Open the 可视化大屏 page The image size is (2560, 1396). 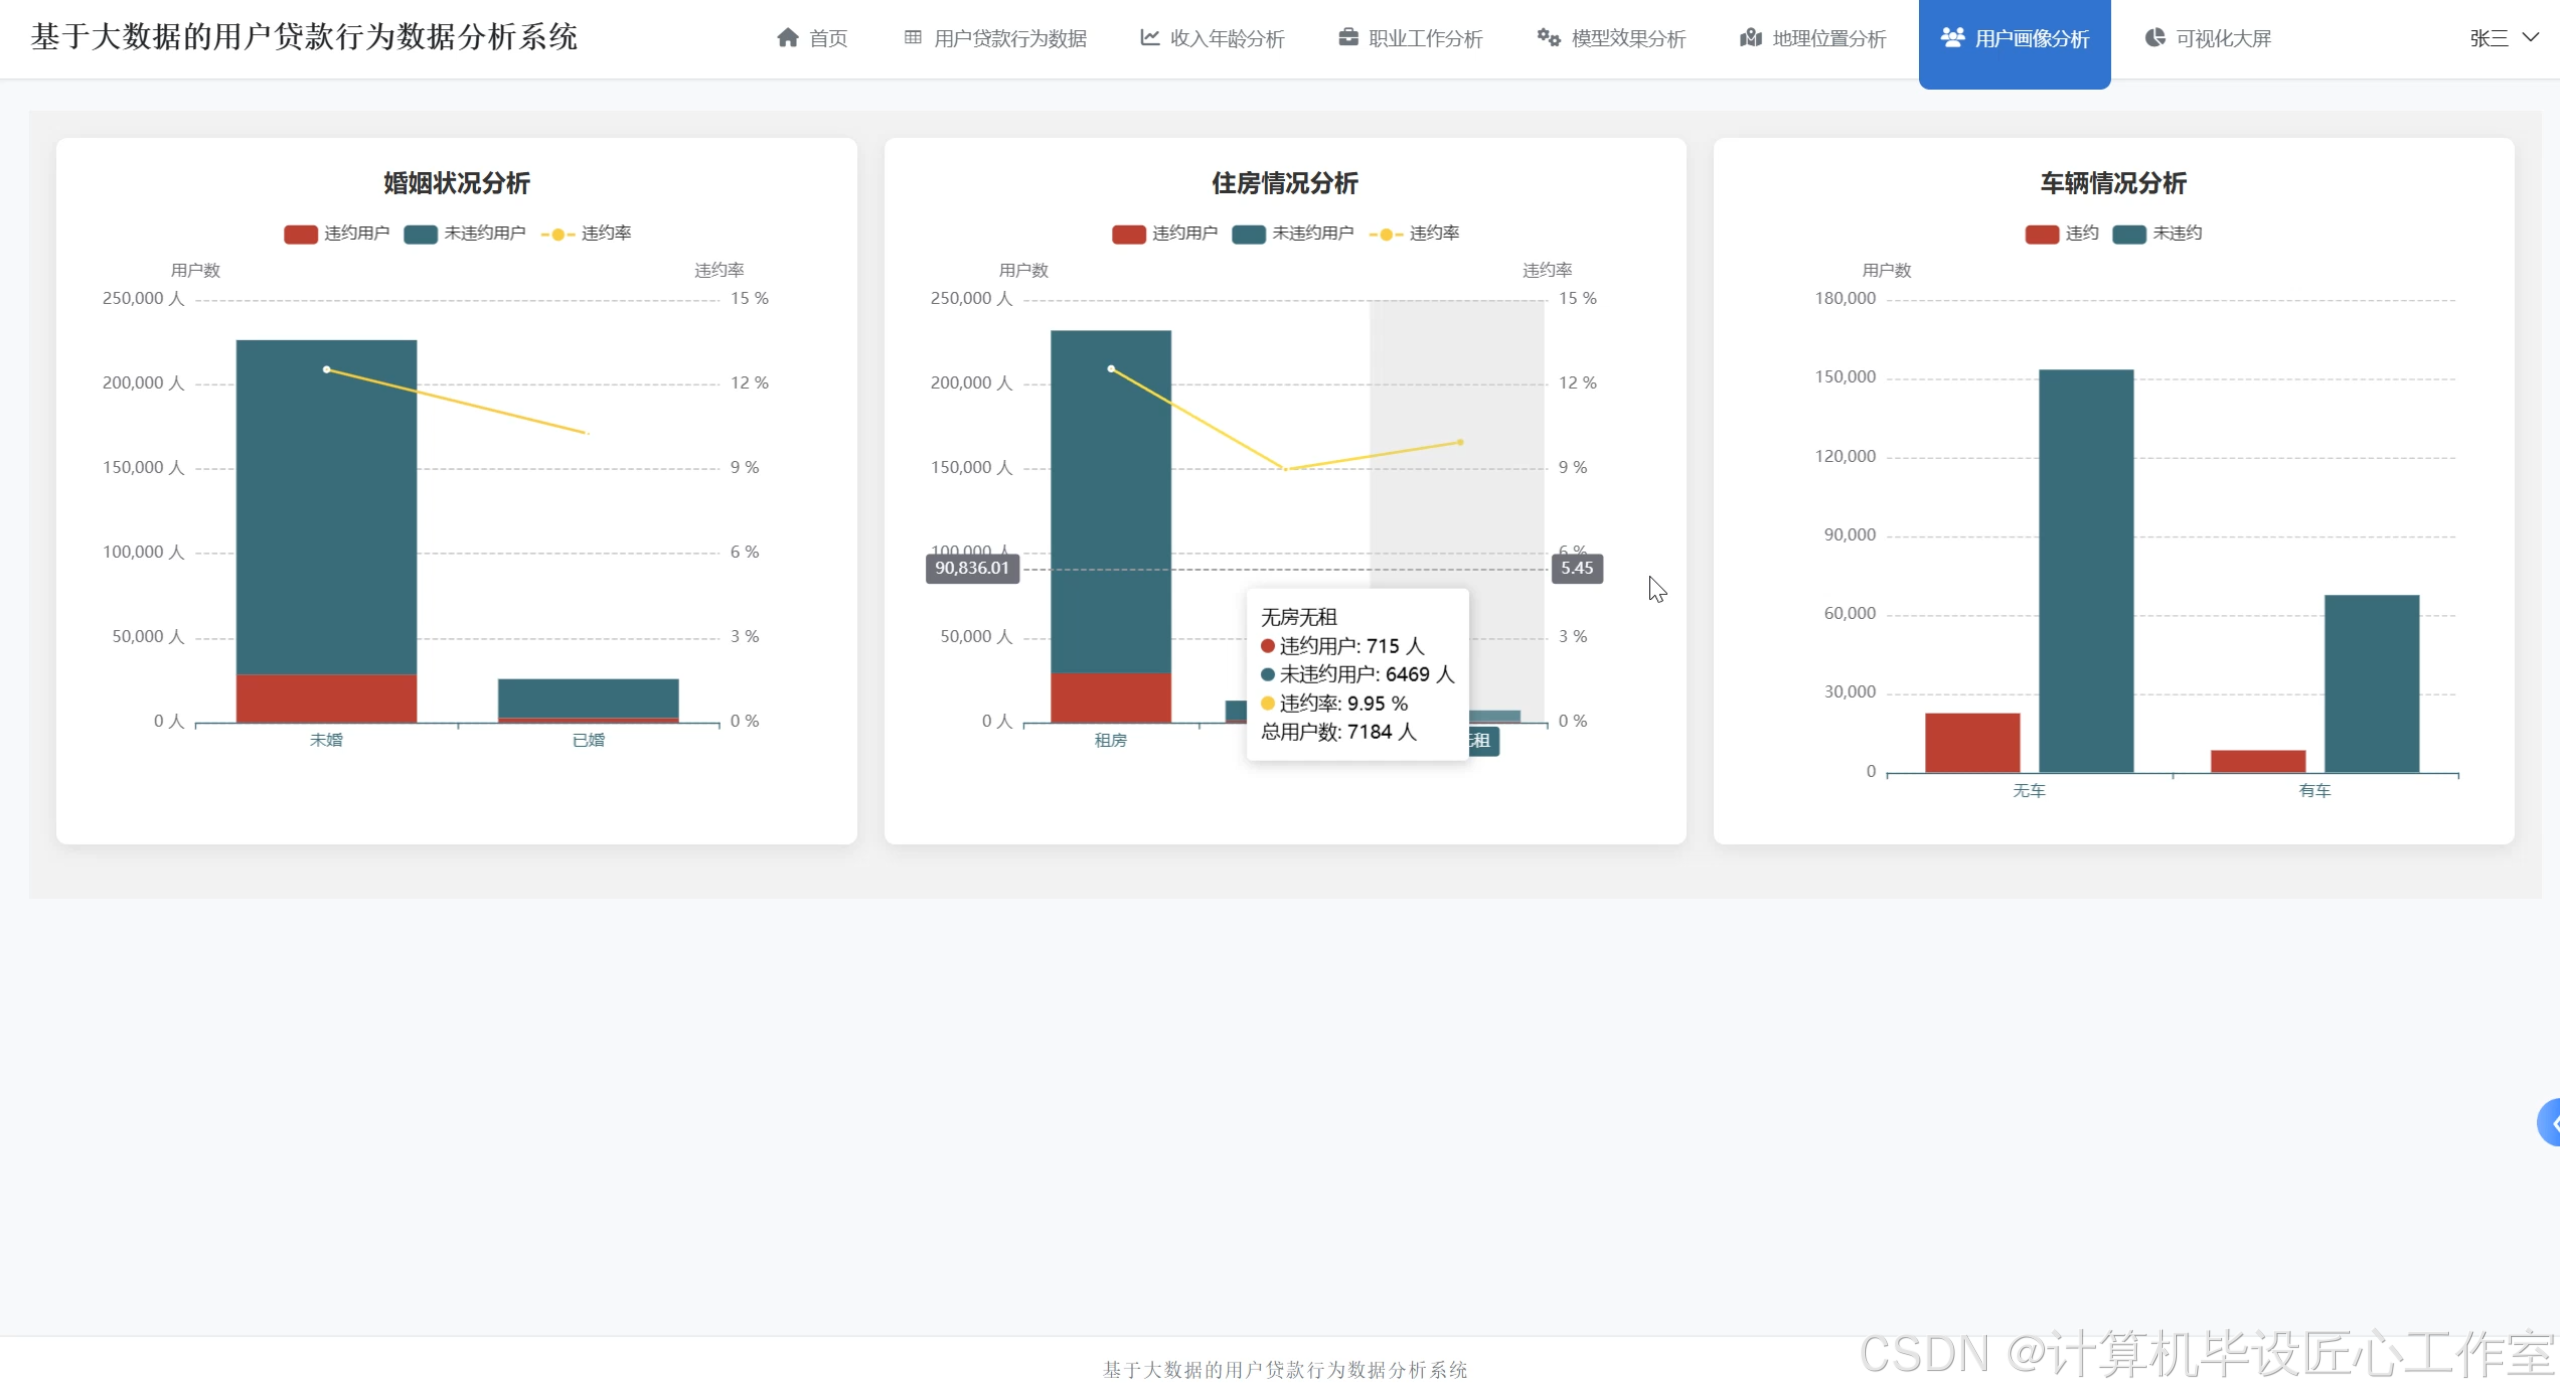(x=2208, y=38)
